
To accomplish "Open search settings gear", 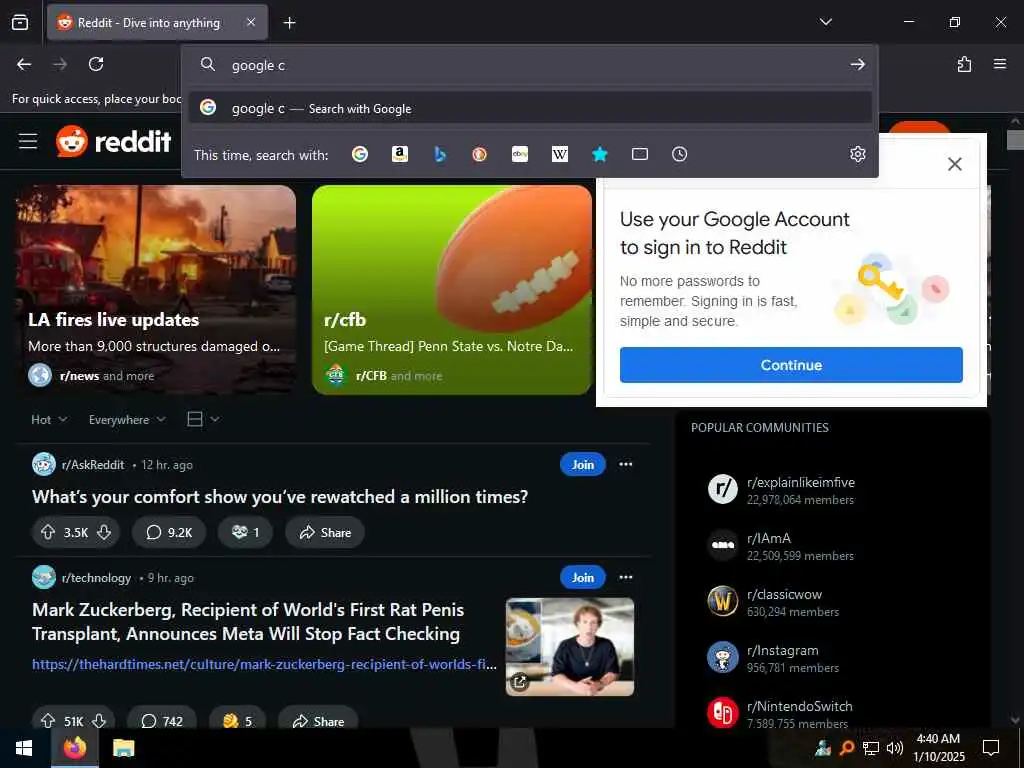I will pos(857,154).
